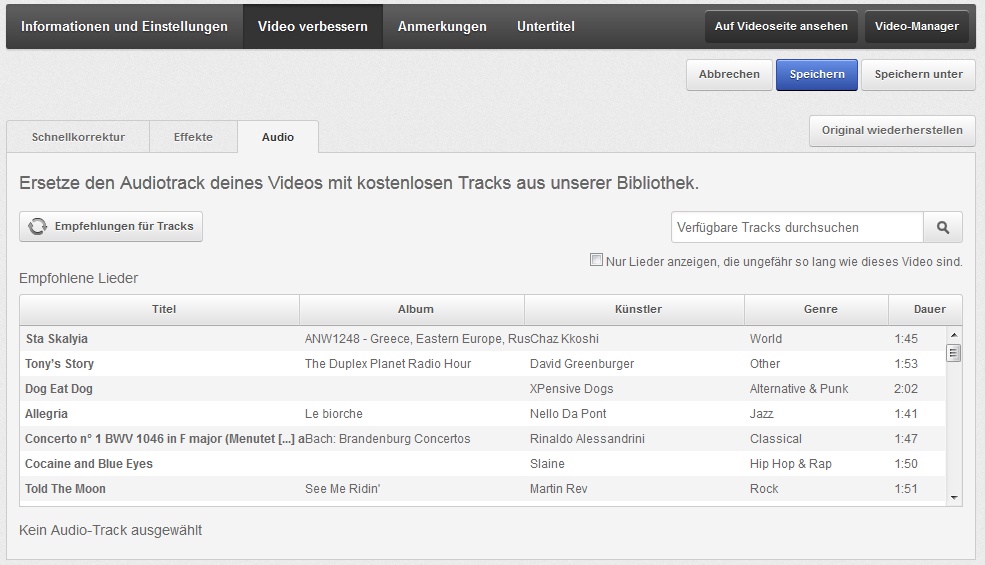
Task: Click the magnifier search icon button
Action: click(x=942, y=228)
